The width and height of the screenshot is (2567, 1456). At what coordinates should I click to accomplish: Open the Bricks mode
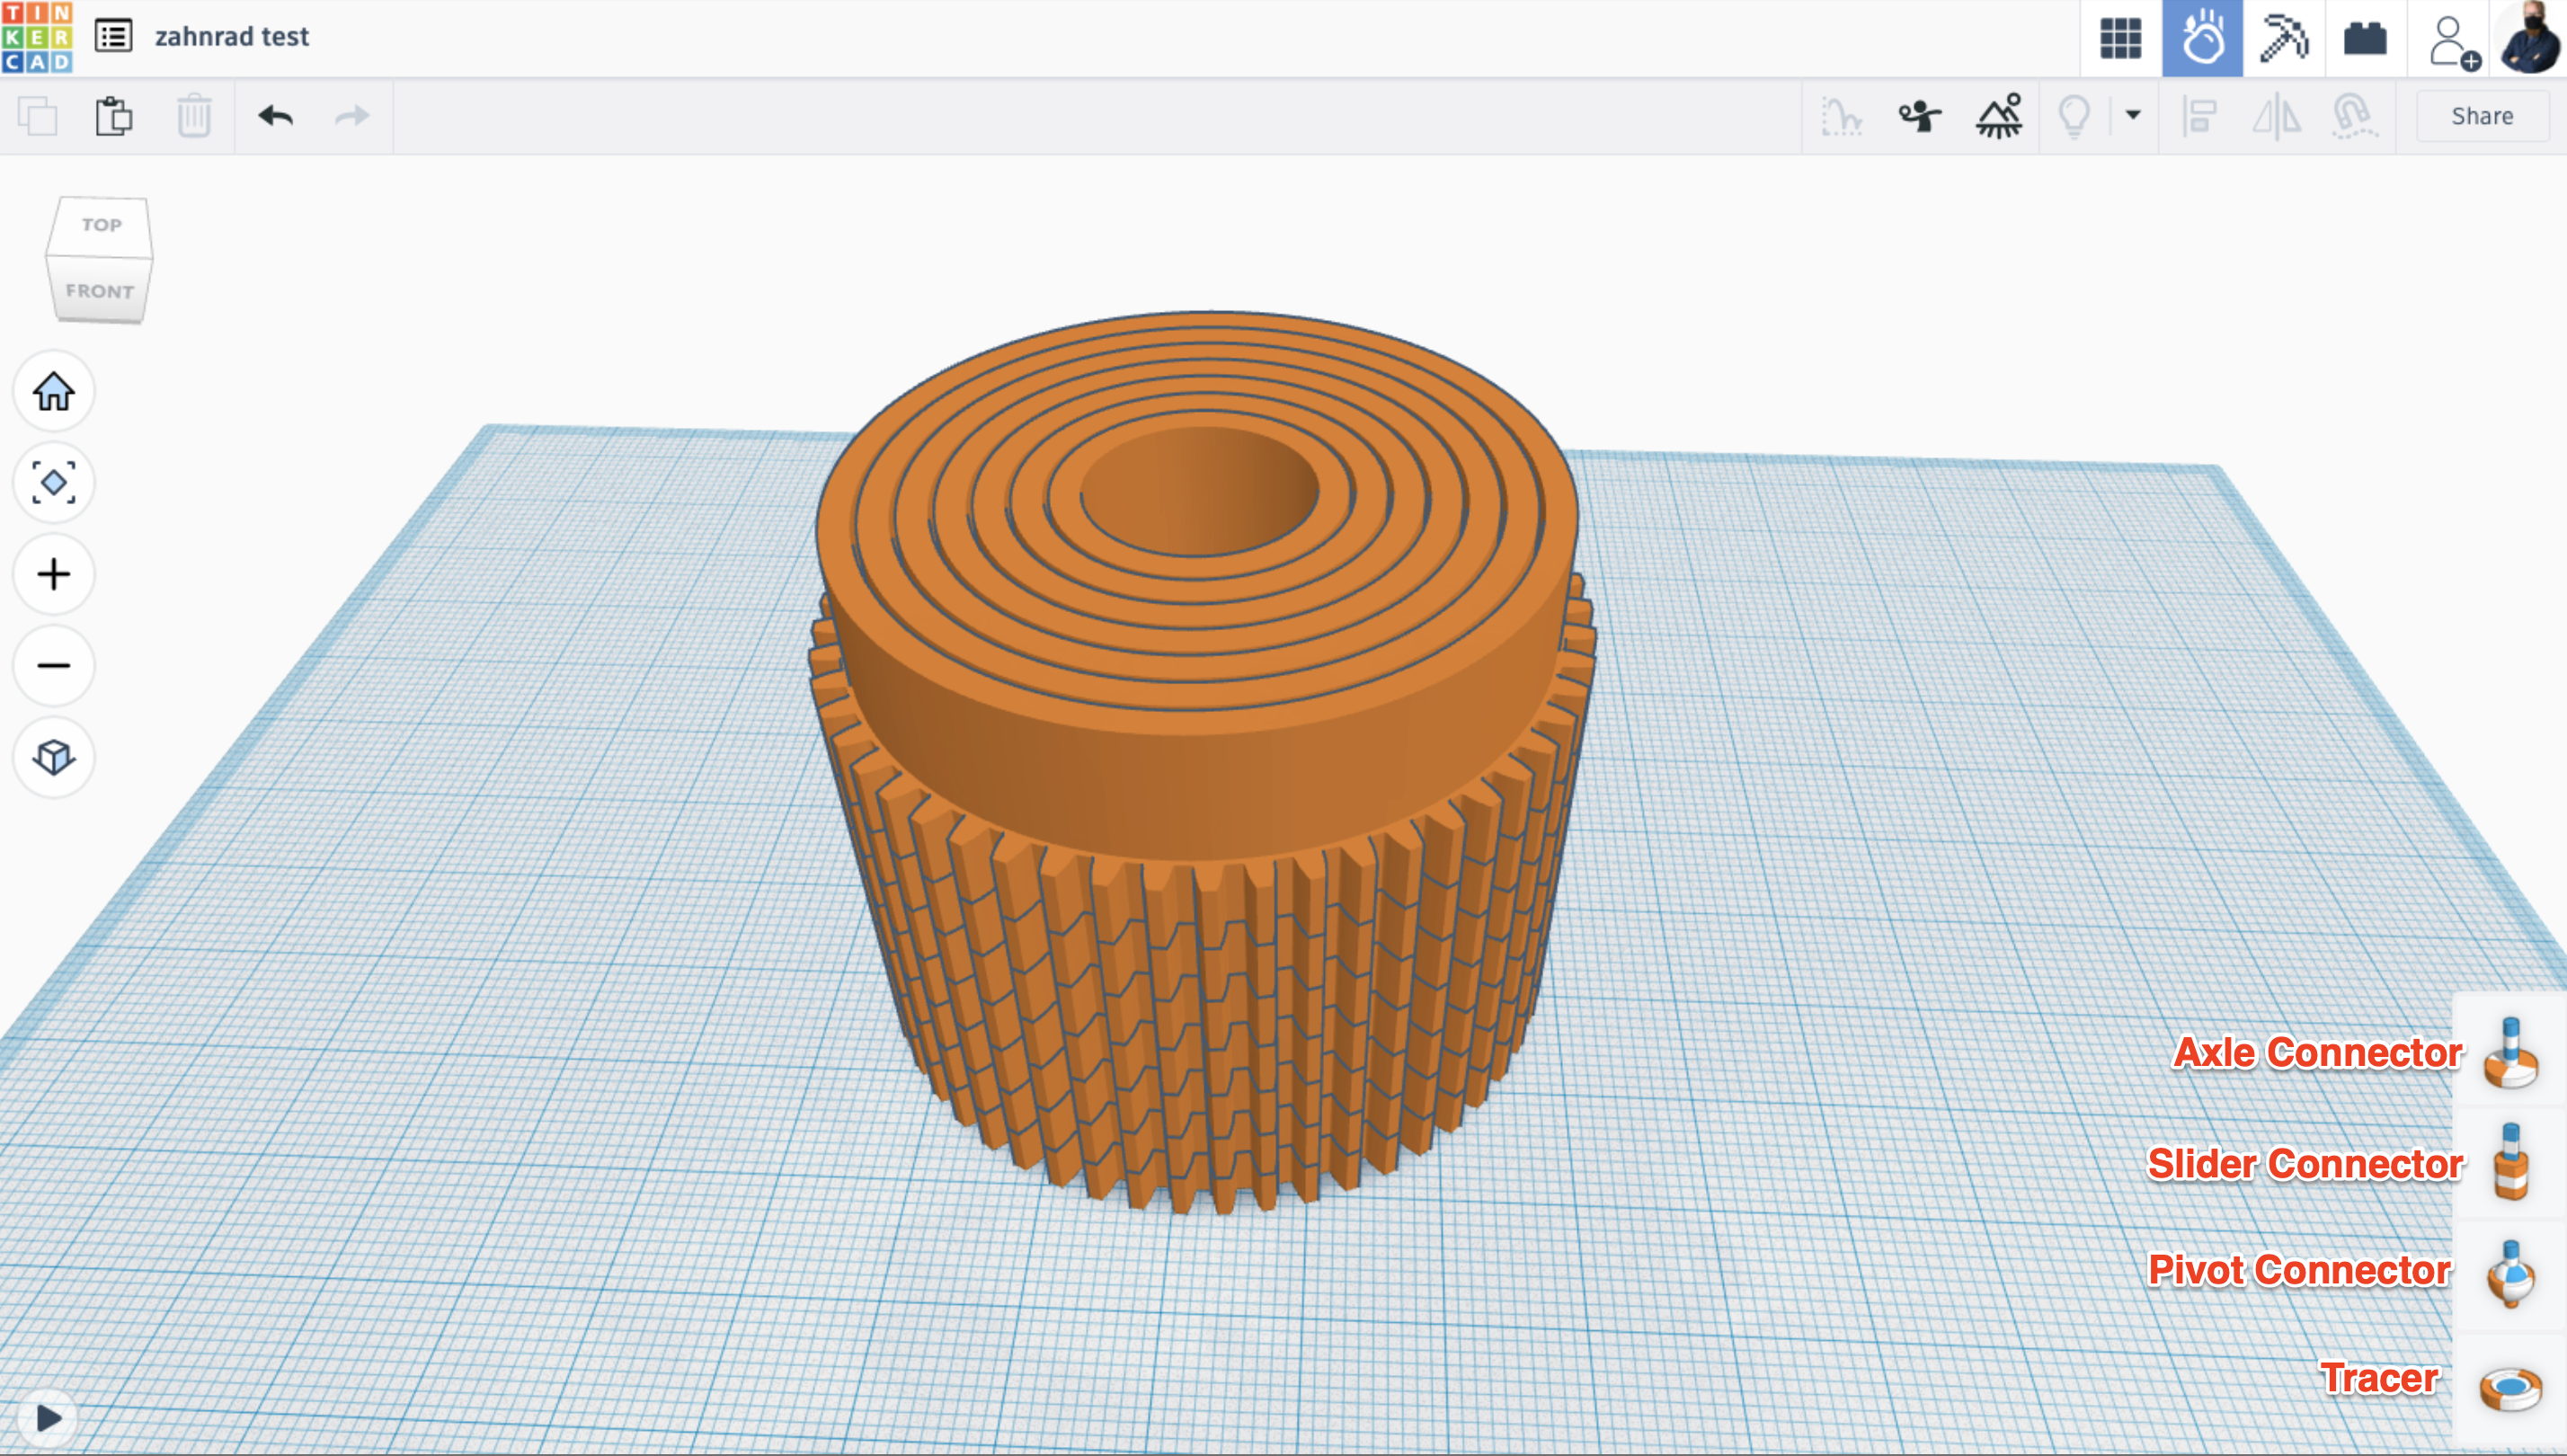2365,39
